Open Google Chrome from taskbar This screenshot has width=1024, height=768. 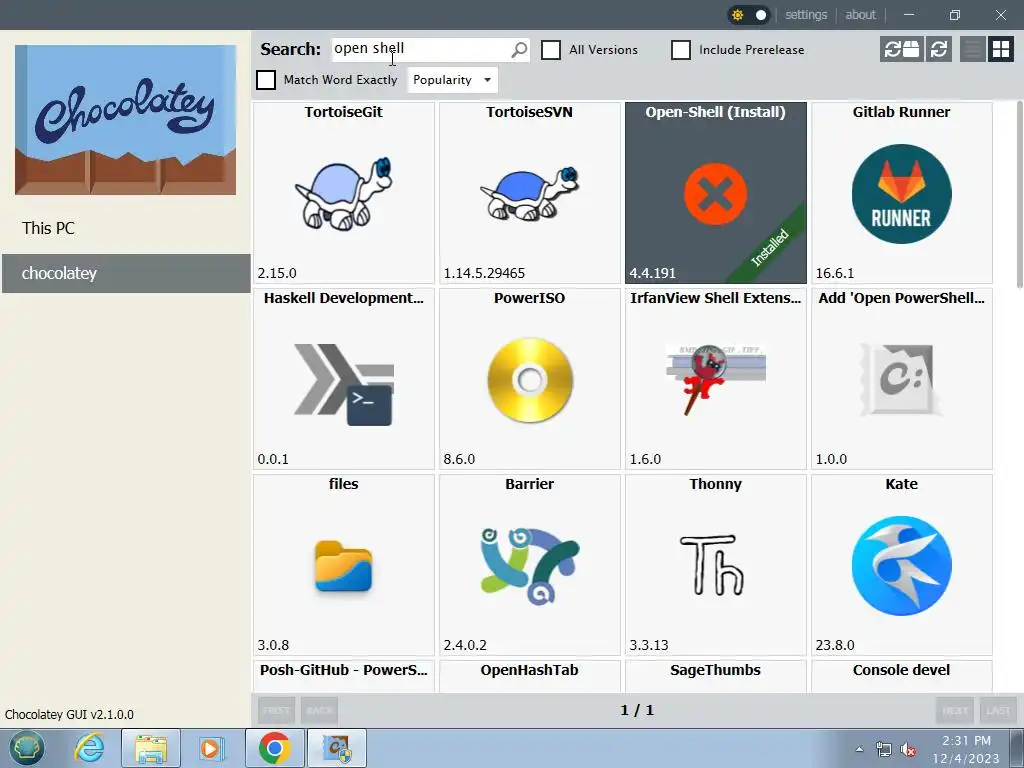pyautogui.click(x=274, y=748)
